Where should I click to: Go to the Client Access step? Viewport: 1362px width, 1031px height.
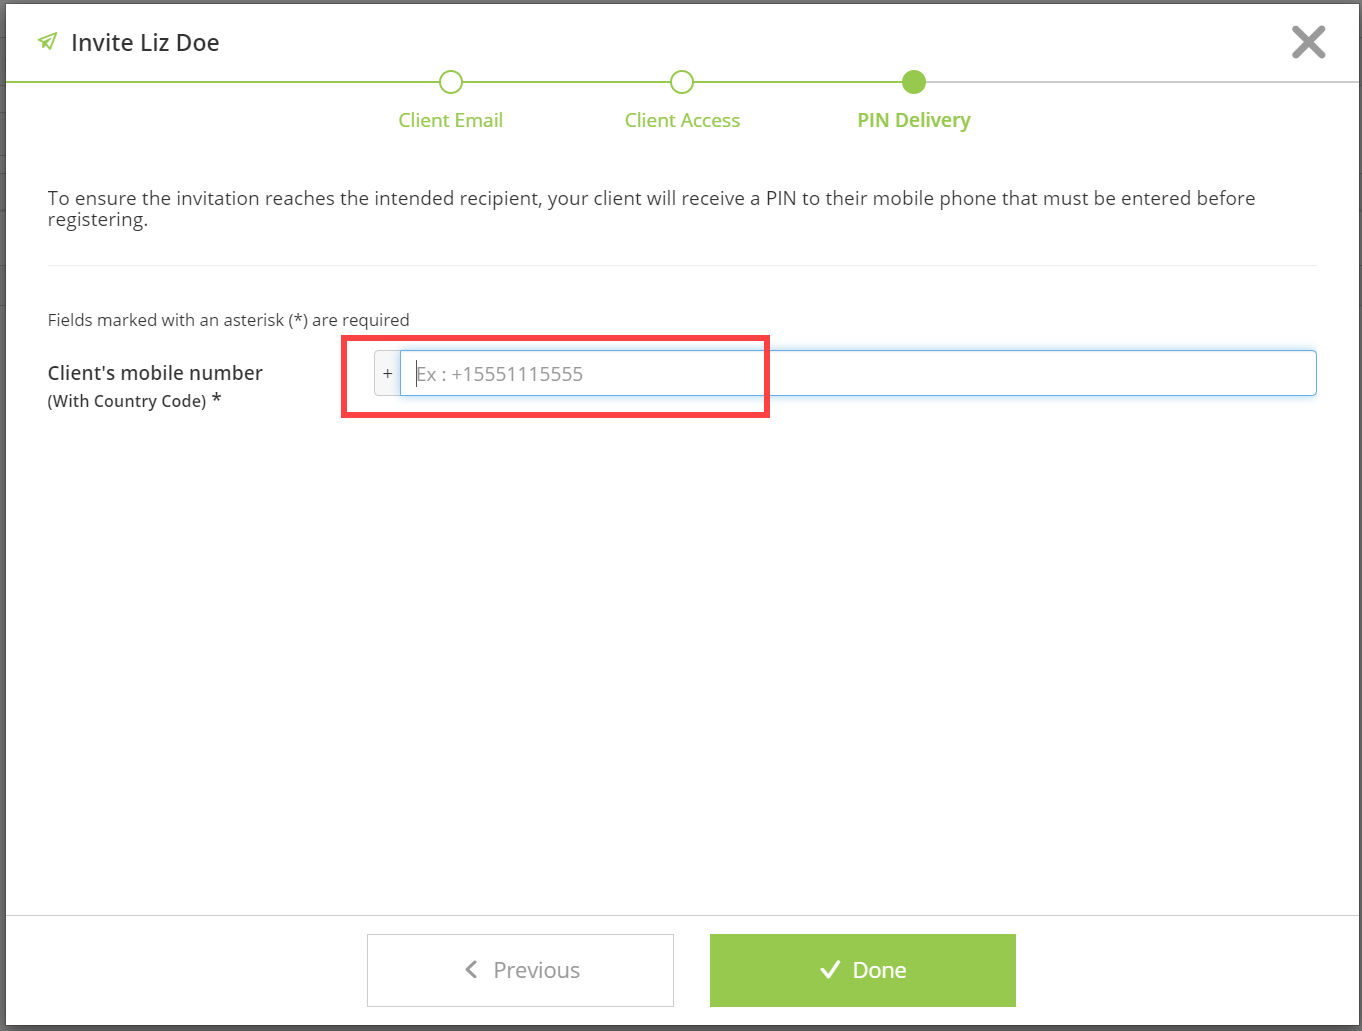(x=682, y=120)
